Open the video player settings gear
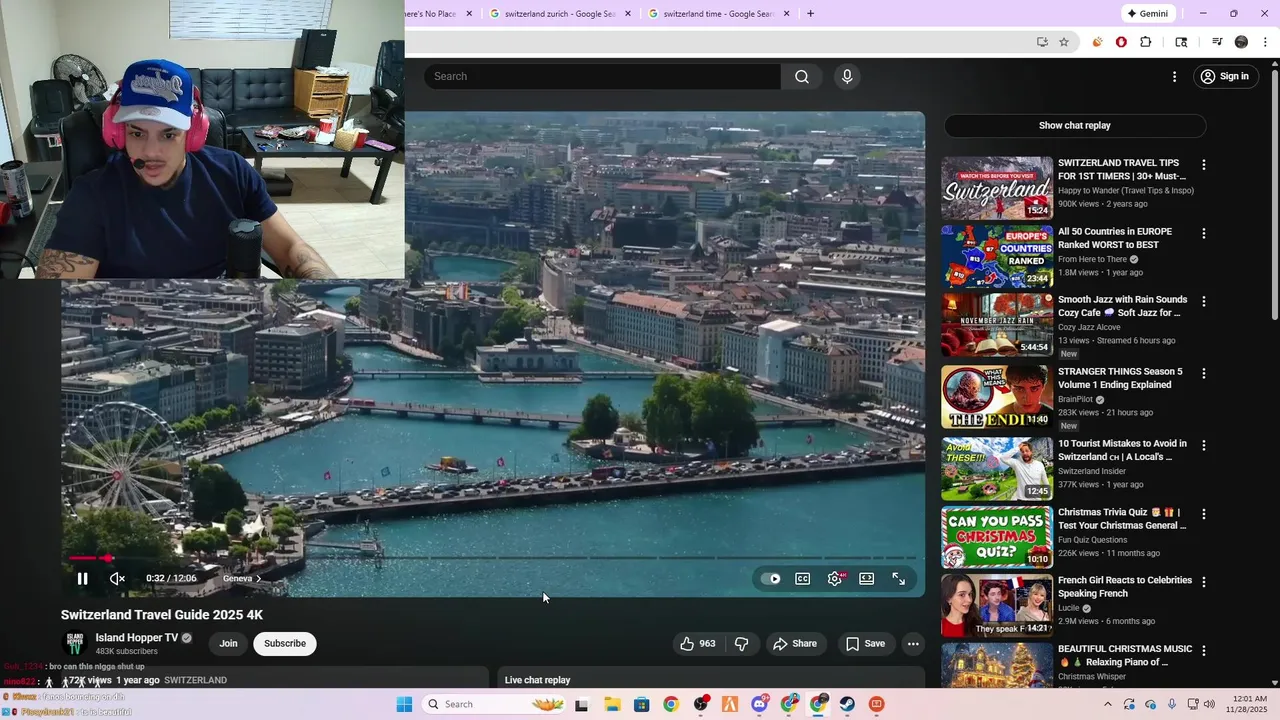 (x=835, y=578)
